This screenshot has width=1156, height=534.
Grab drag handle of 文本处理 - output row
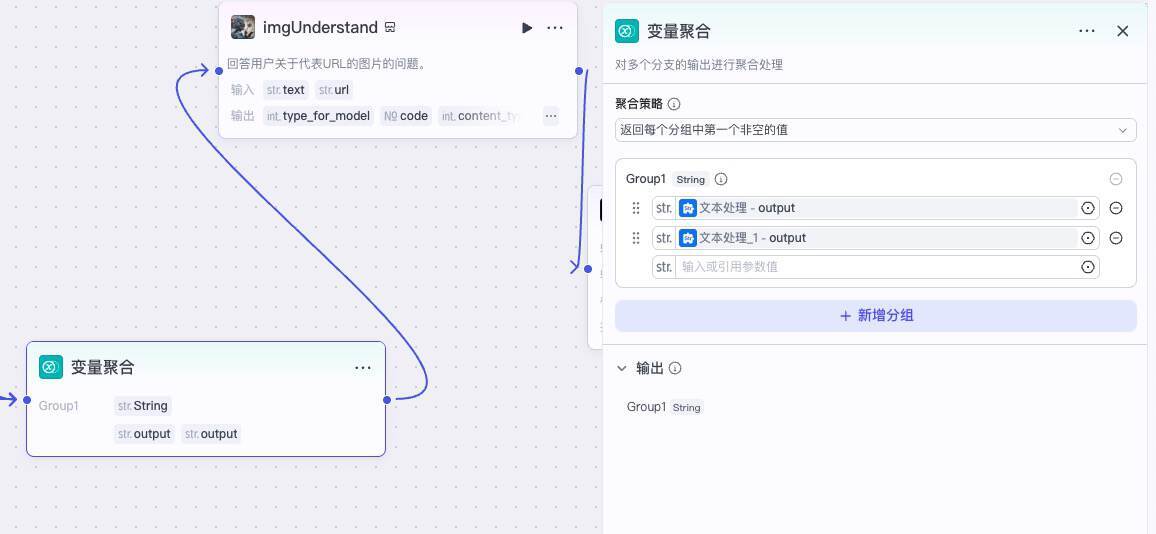[636, 208]
